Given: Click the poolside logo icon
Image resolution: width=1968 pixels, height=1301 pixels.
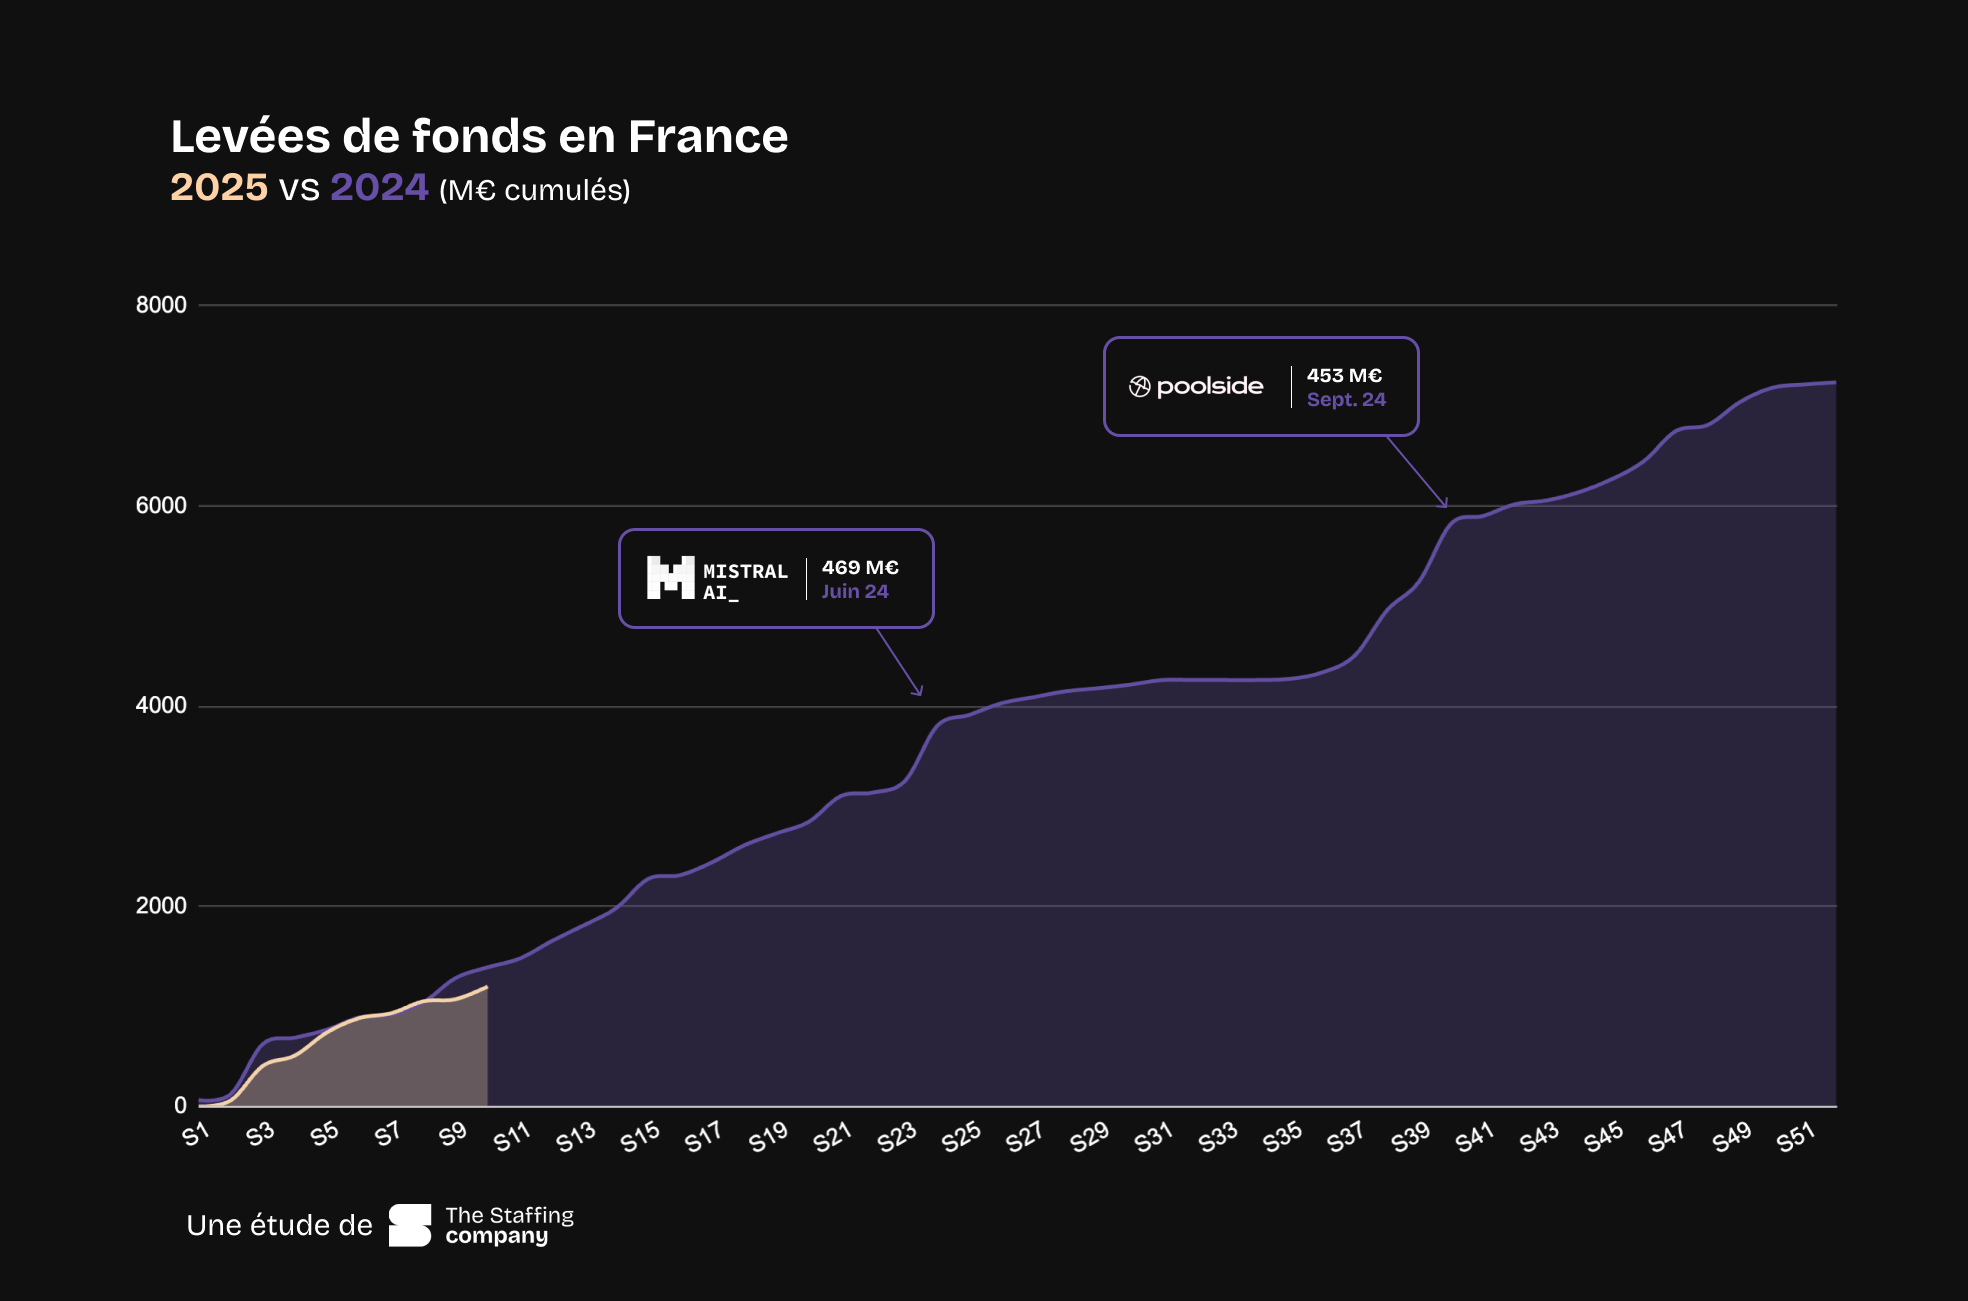Looking at the screenshot, I should click(x=1139, y=387).
